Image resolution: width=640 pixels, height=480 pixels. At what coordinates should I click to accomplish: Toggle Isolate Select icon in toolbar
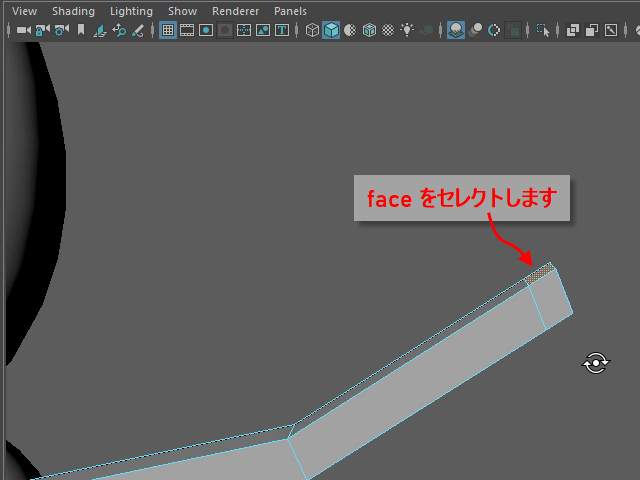tap(543, 30)
